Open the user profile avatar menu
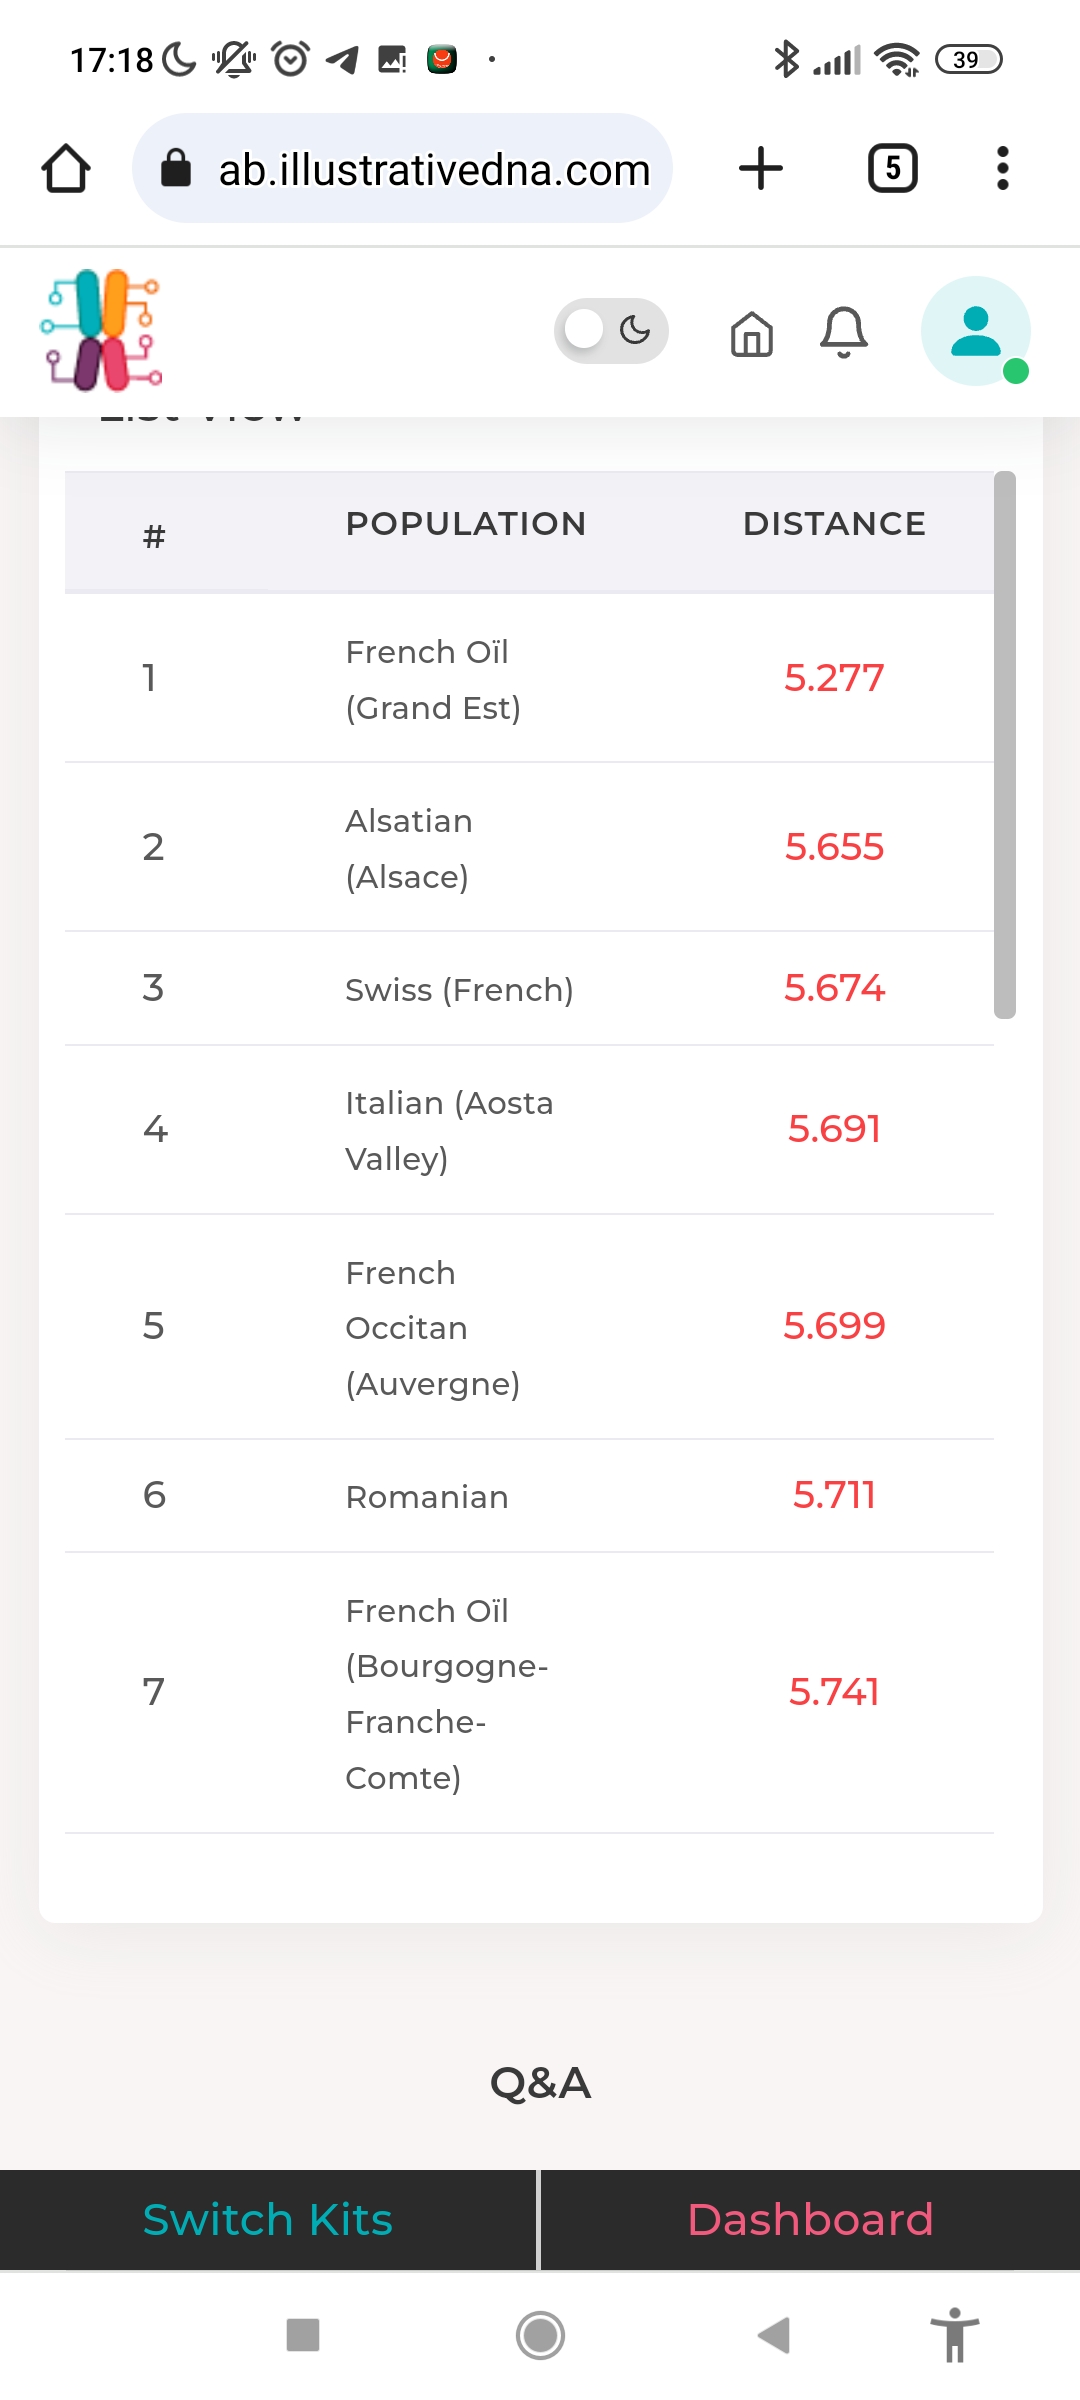This screenshot has width=1080, height=2400. click(976, 331)
